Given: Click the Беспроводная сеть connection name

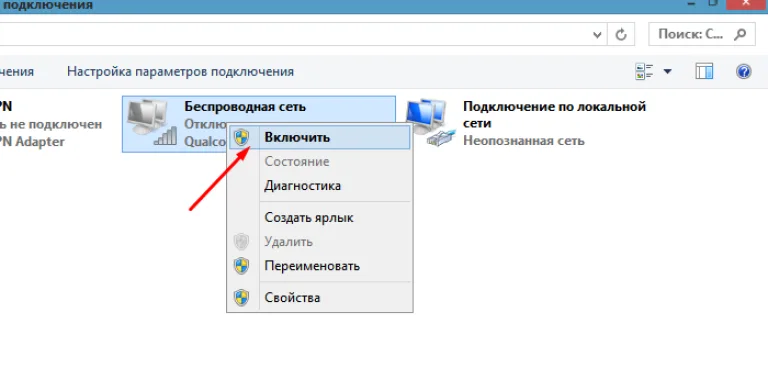Looking at the screenshot, I should 245,107.
